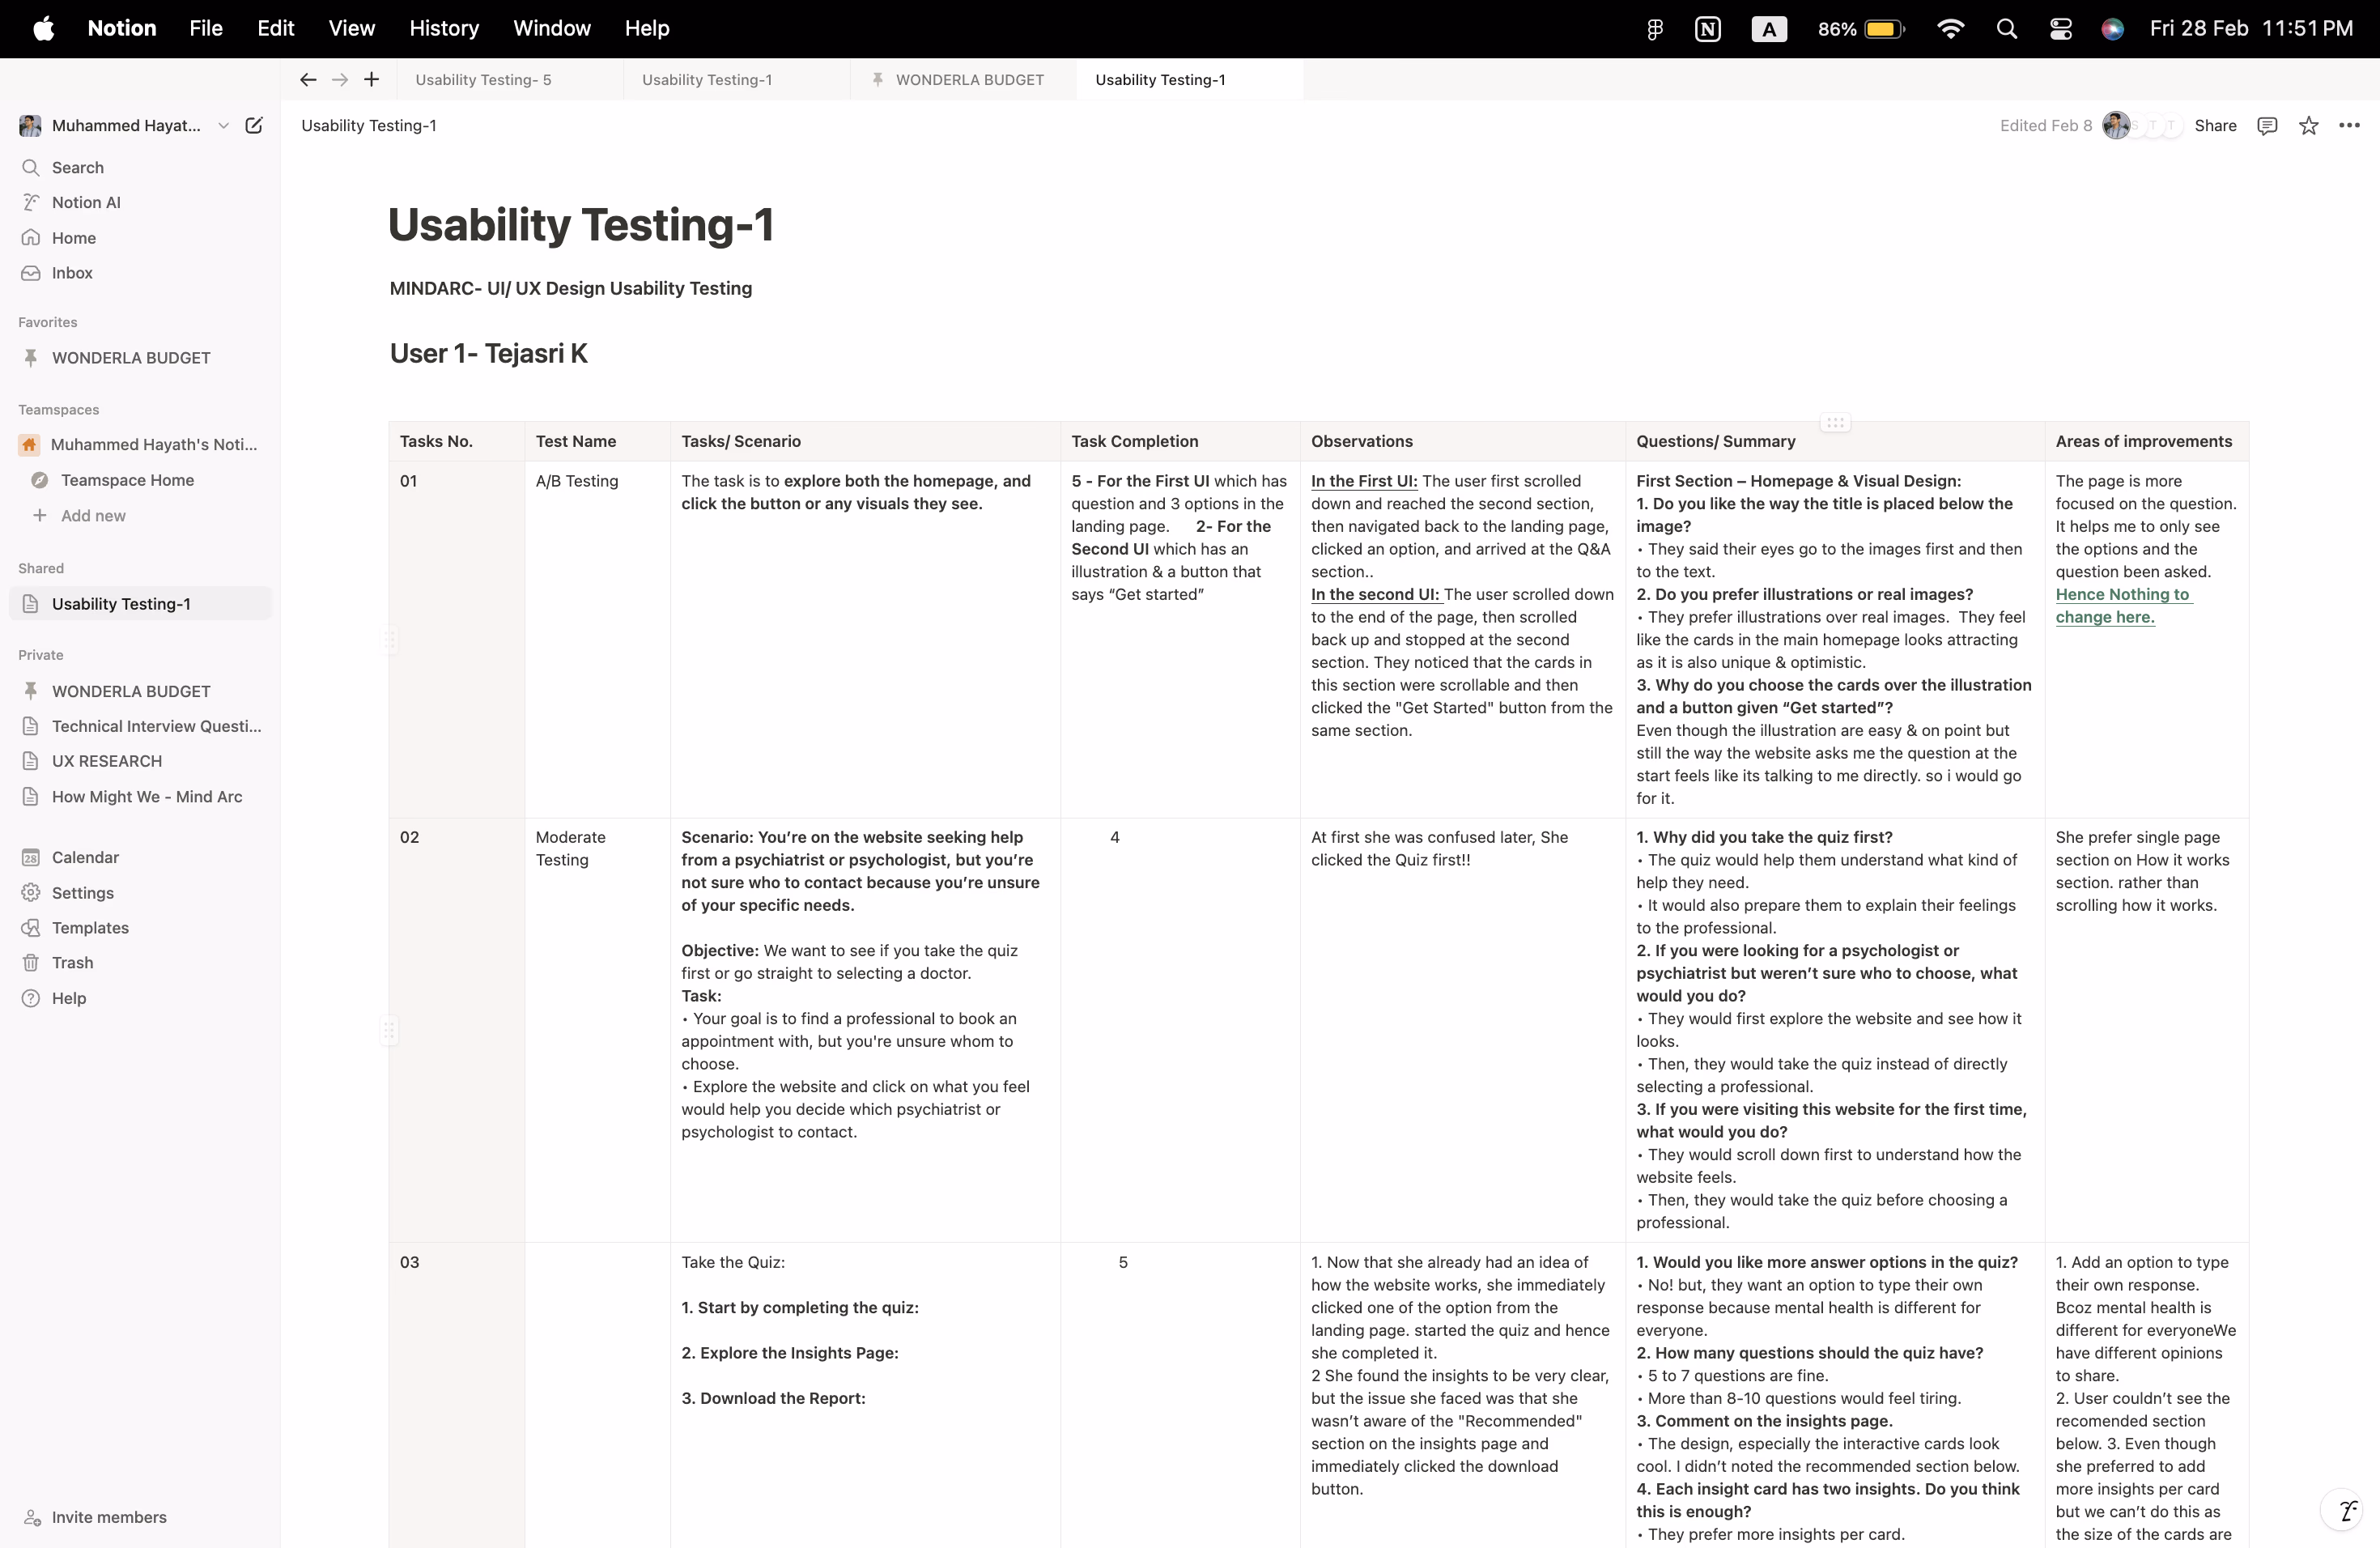Screen dimensions: 2380x1548
Task: Click the row drag handle beside row 02
Action: coord(390,1030)
